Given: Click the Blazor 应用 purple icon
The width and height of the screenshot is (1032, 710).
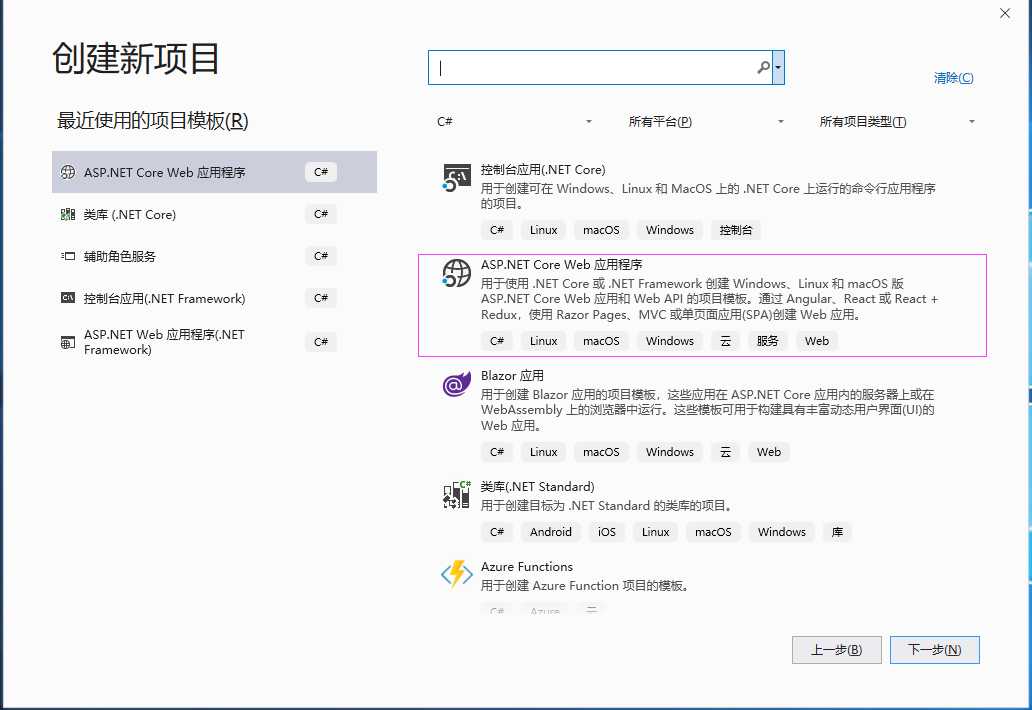Looking at the screenshot, I should 457,384.
